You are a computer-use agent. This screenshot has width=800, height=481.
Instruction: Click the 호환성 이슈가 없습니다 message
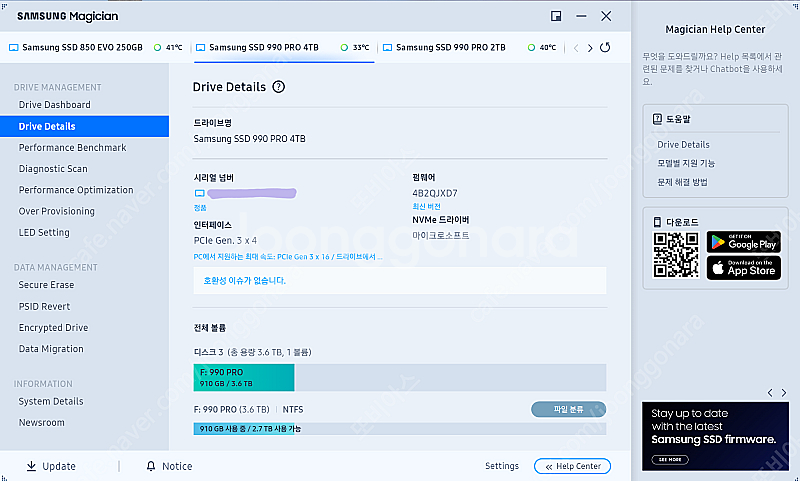click(244, 281)
